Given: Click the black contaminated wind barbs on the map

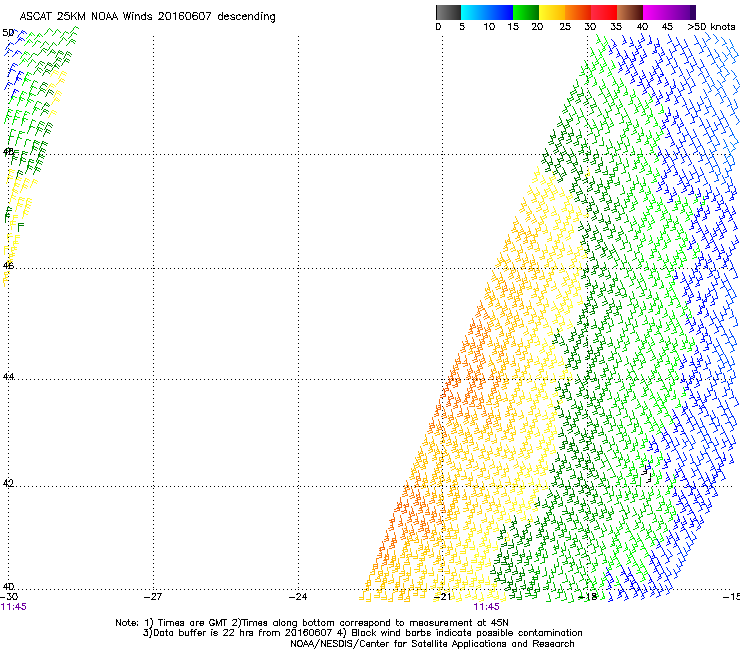Looking at the screenshot, I should coord(648,472).
